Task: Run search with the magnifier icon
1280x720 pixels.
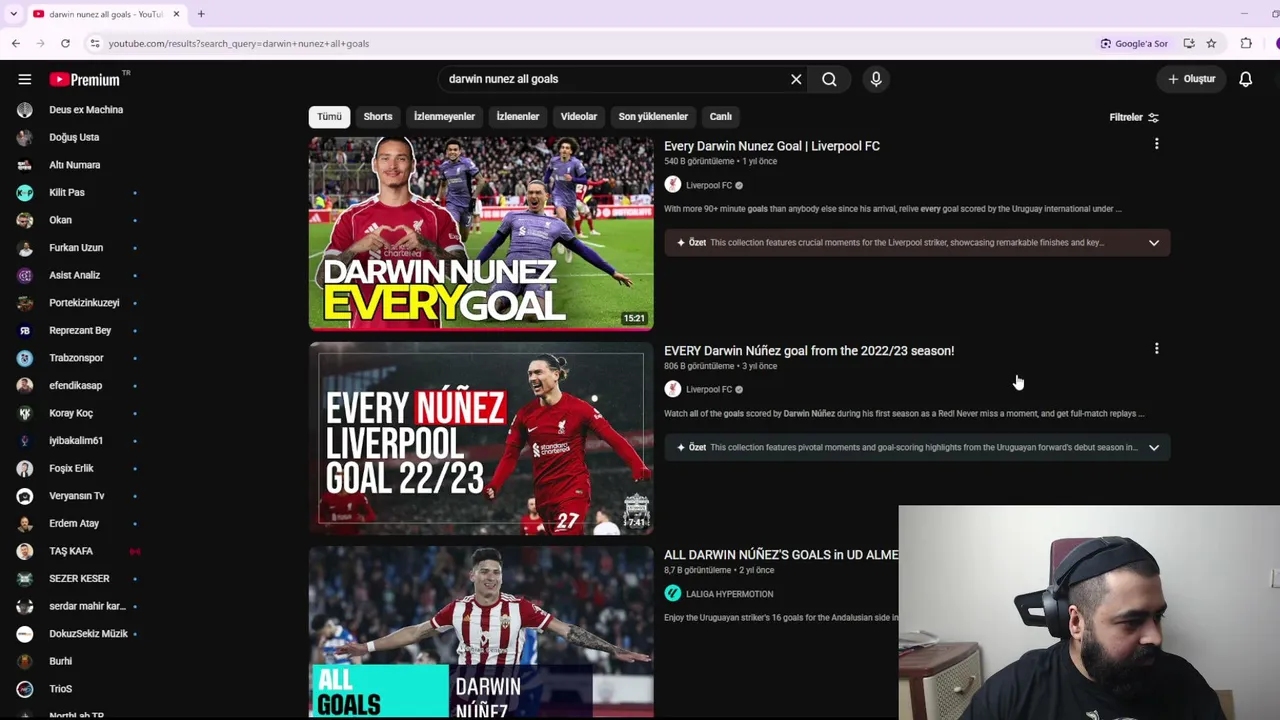Action: pyautogui.click(x=829, y=79)
